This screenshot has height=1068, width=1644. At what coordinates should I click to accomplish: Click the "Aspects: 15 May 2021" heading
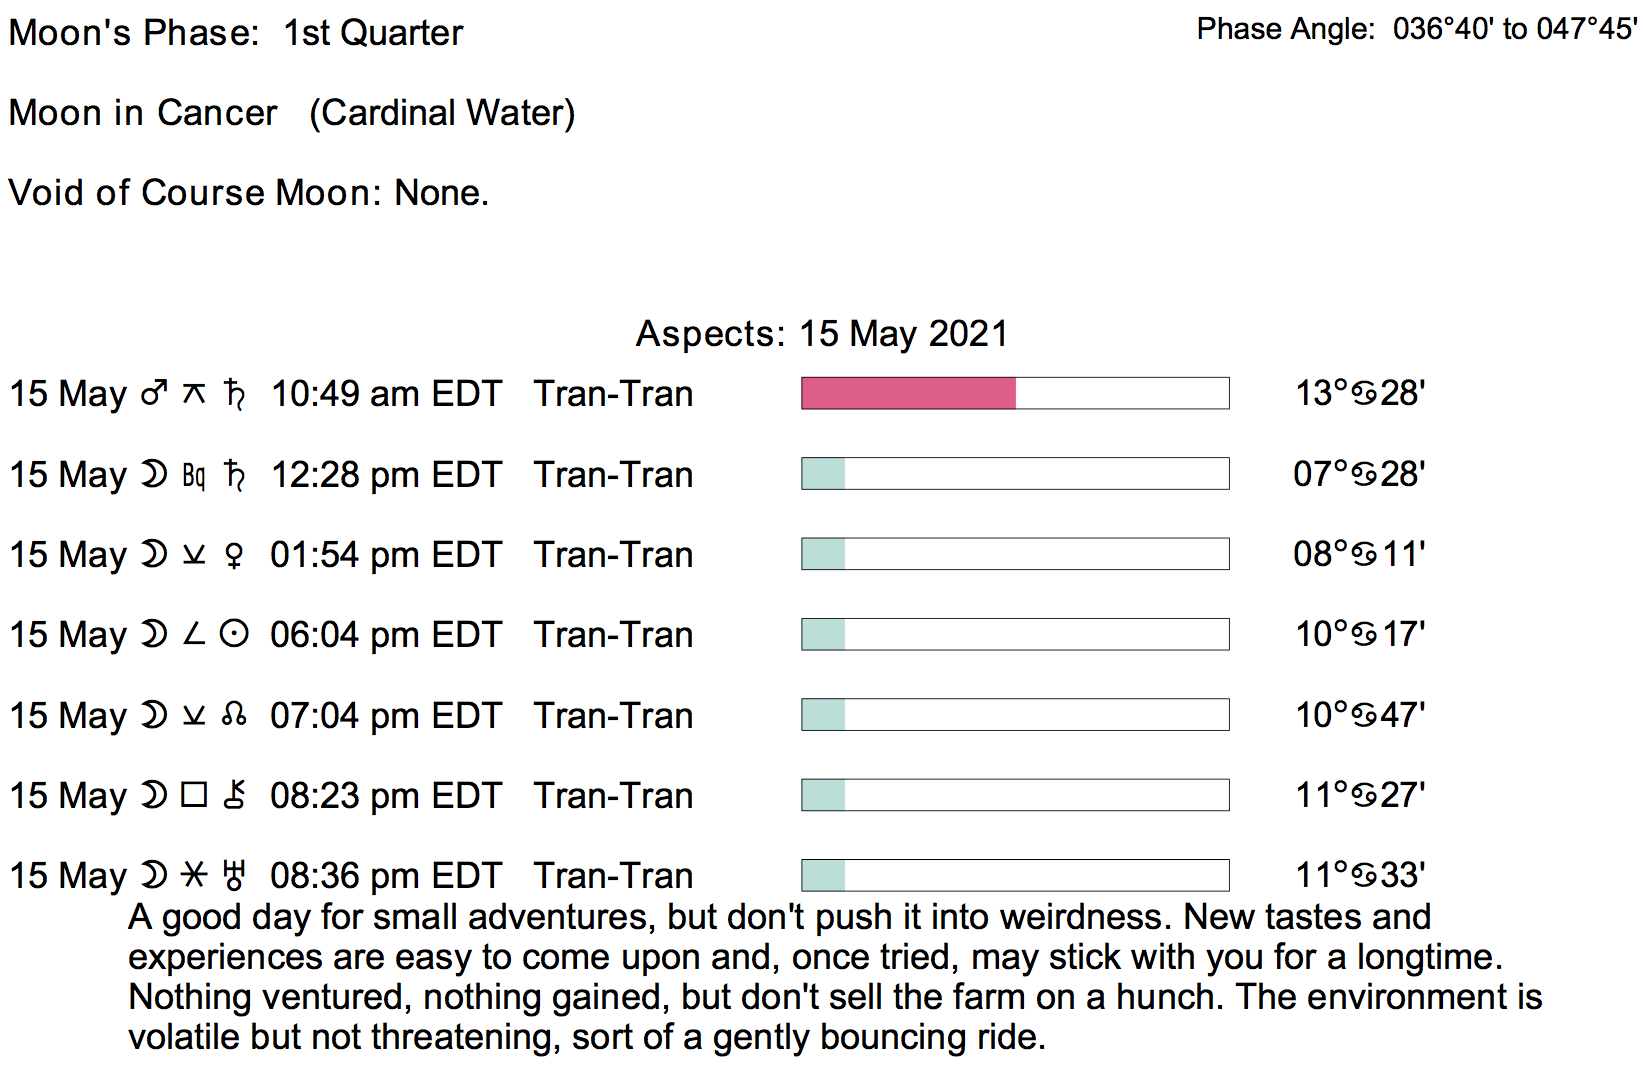[822, 334]
